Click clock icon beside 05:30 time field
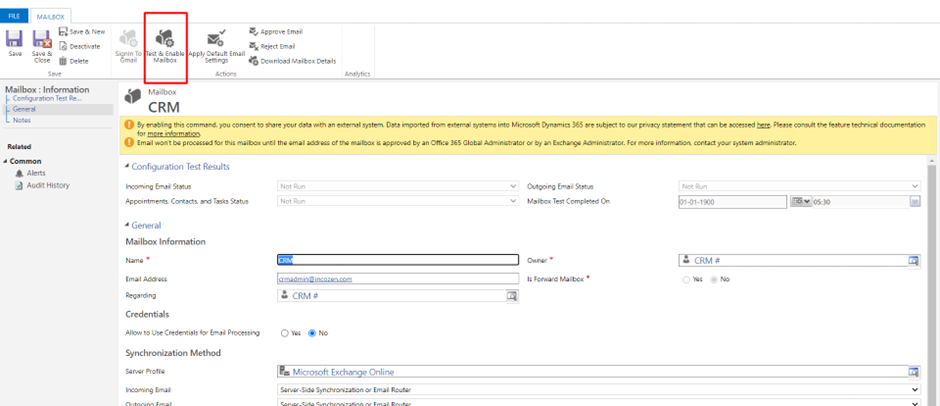This screenshot has height=406, width=940. [915, 202]
